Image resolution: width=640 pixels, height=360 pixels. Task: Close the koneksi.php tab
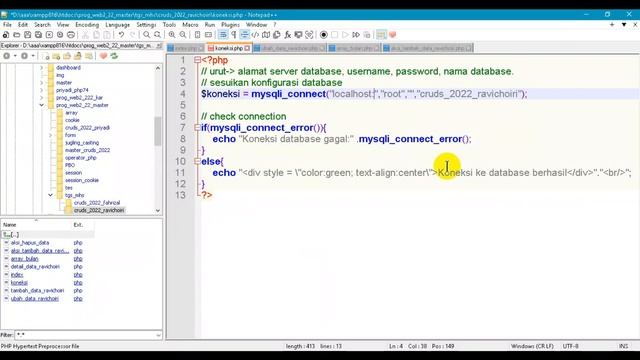(247, 48)
